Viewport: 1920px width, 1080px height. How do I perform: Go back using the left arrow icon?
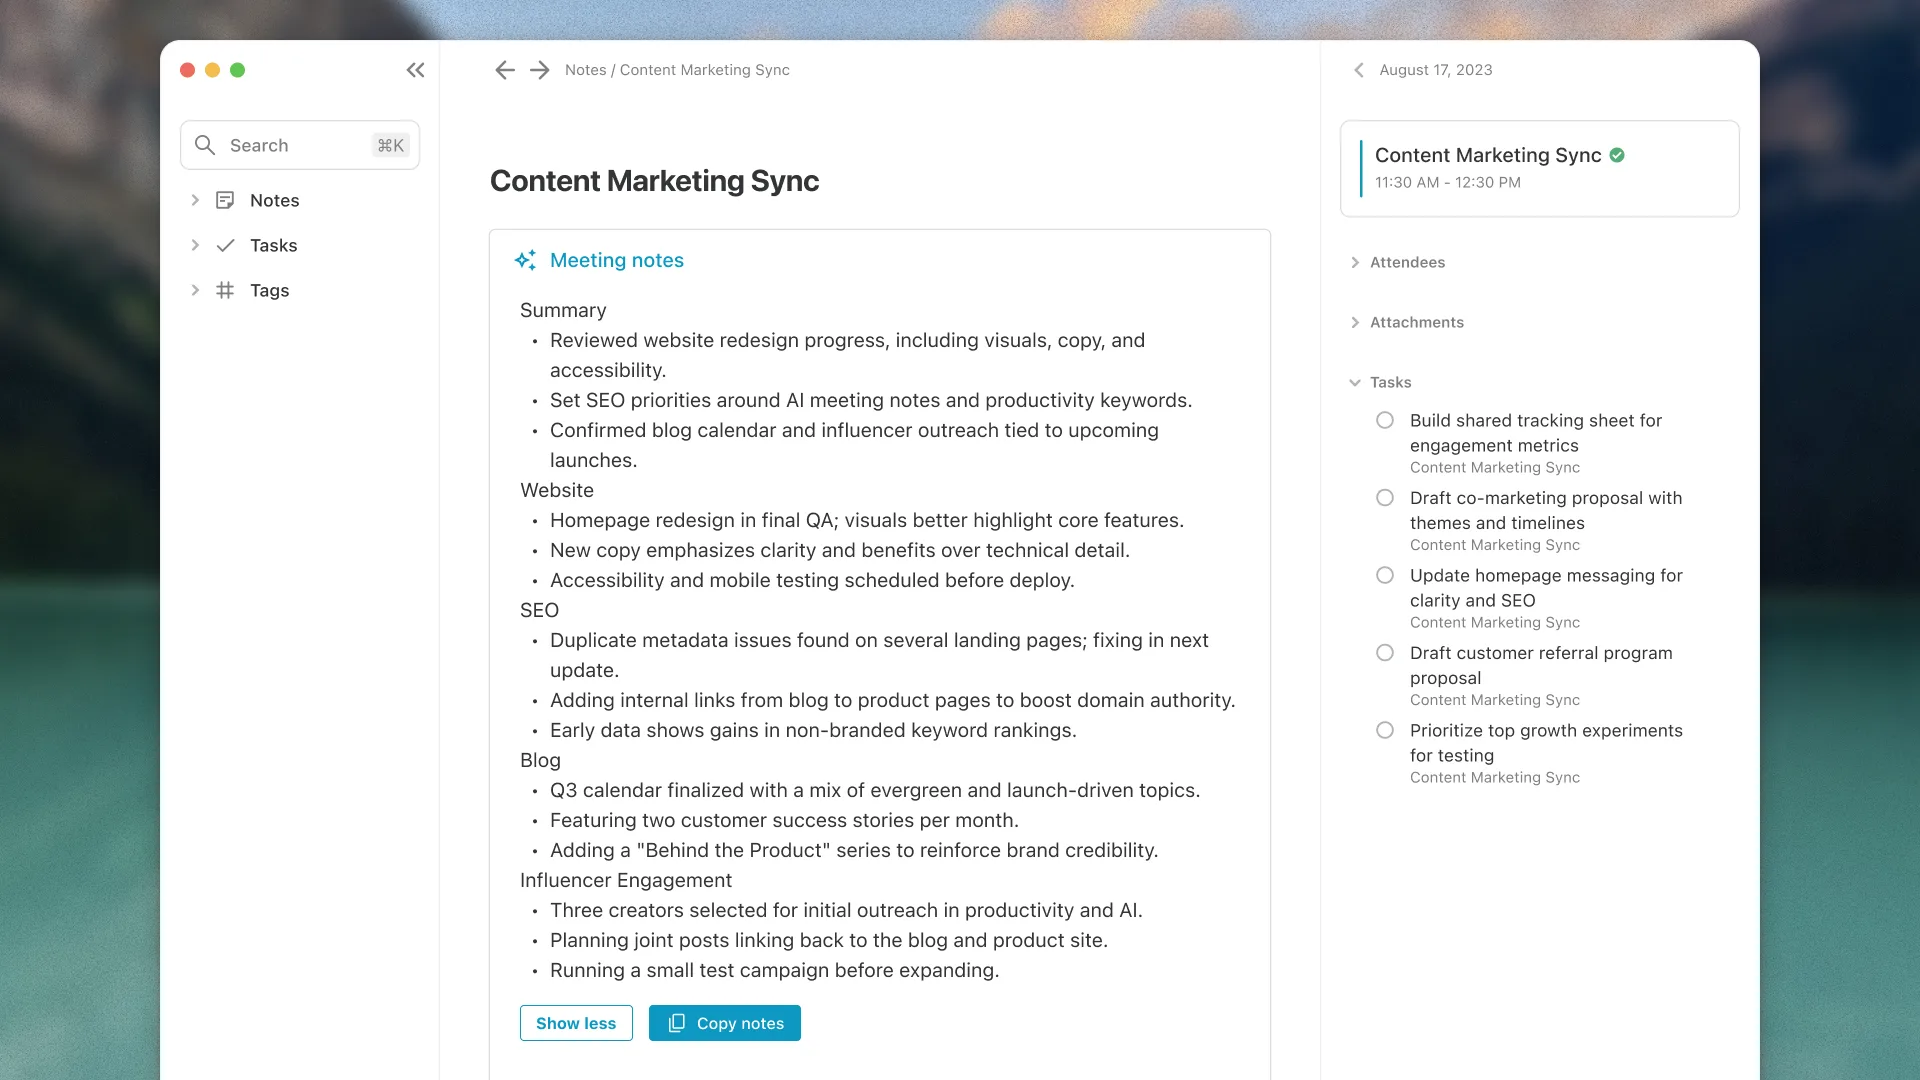[505, 70]
